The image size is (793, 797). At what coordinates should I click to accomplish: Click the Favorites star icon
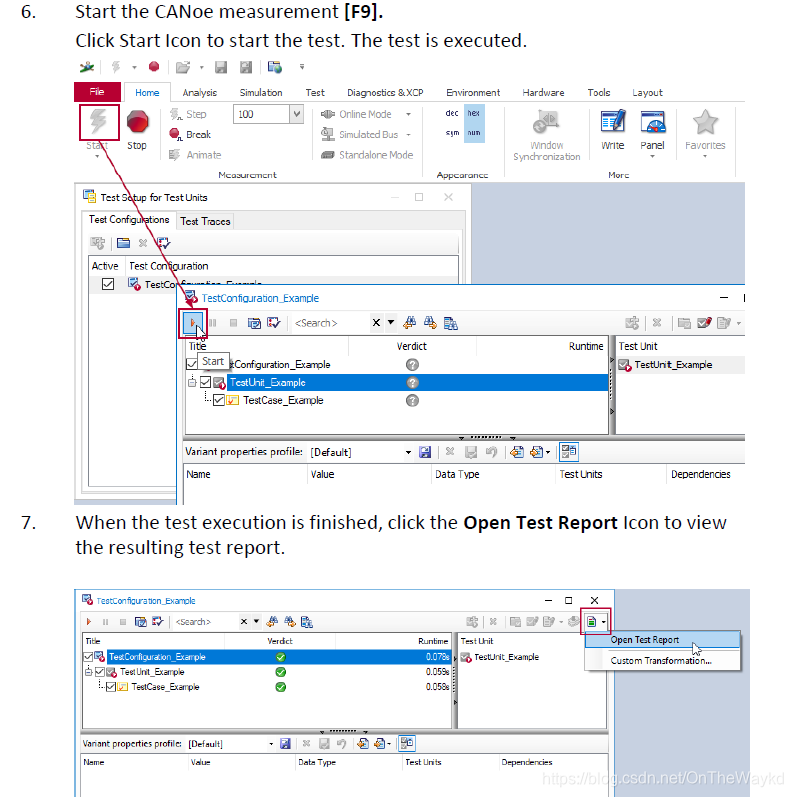[705, 122]
